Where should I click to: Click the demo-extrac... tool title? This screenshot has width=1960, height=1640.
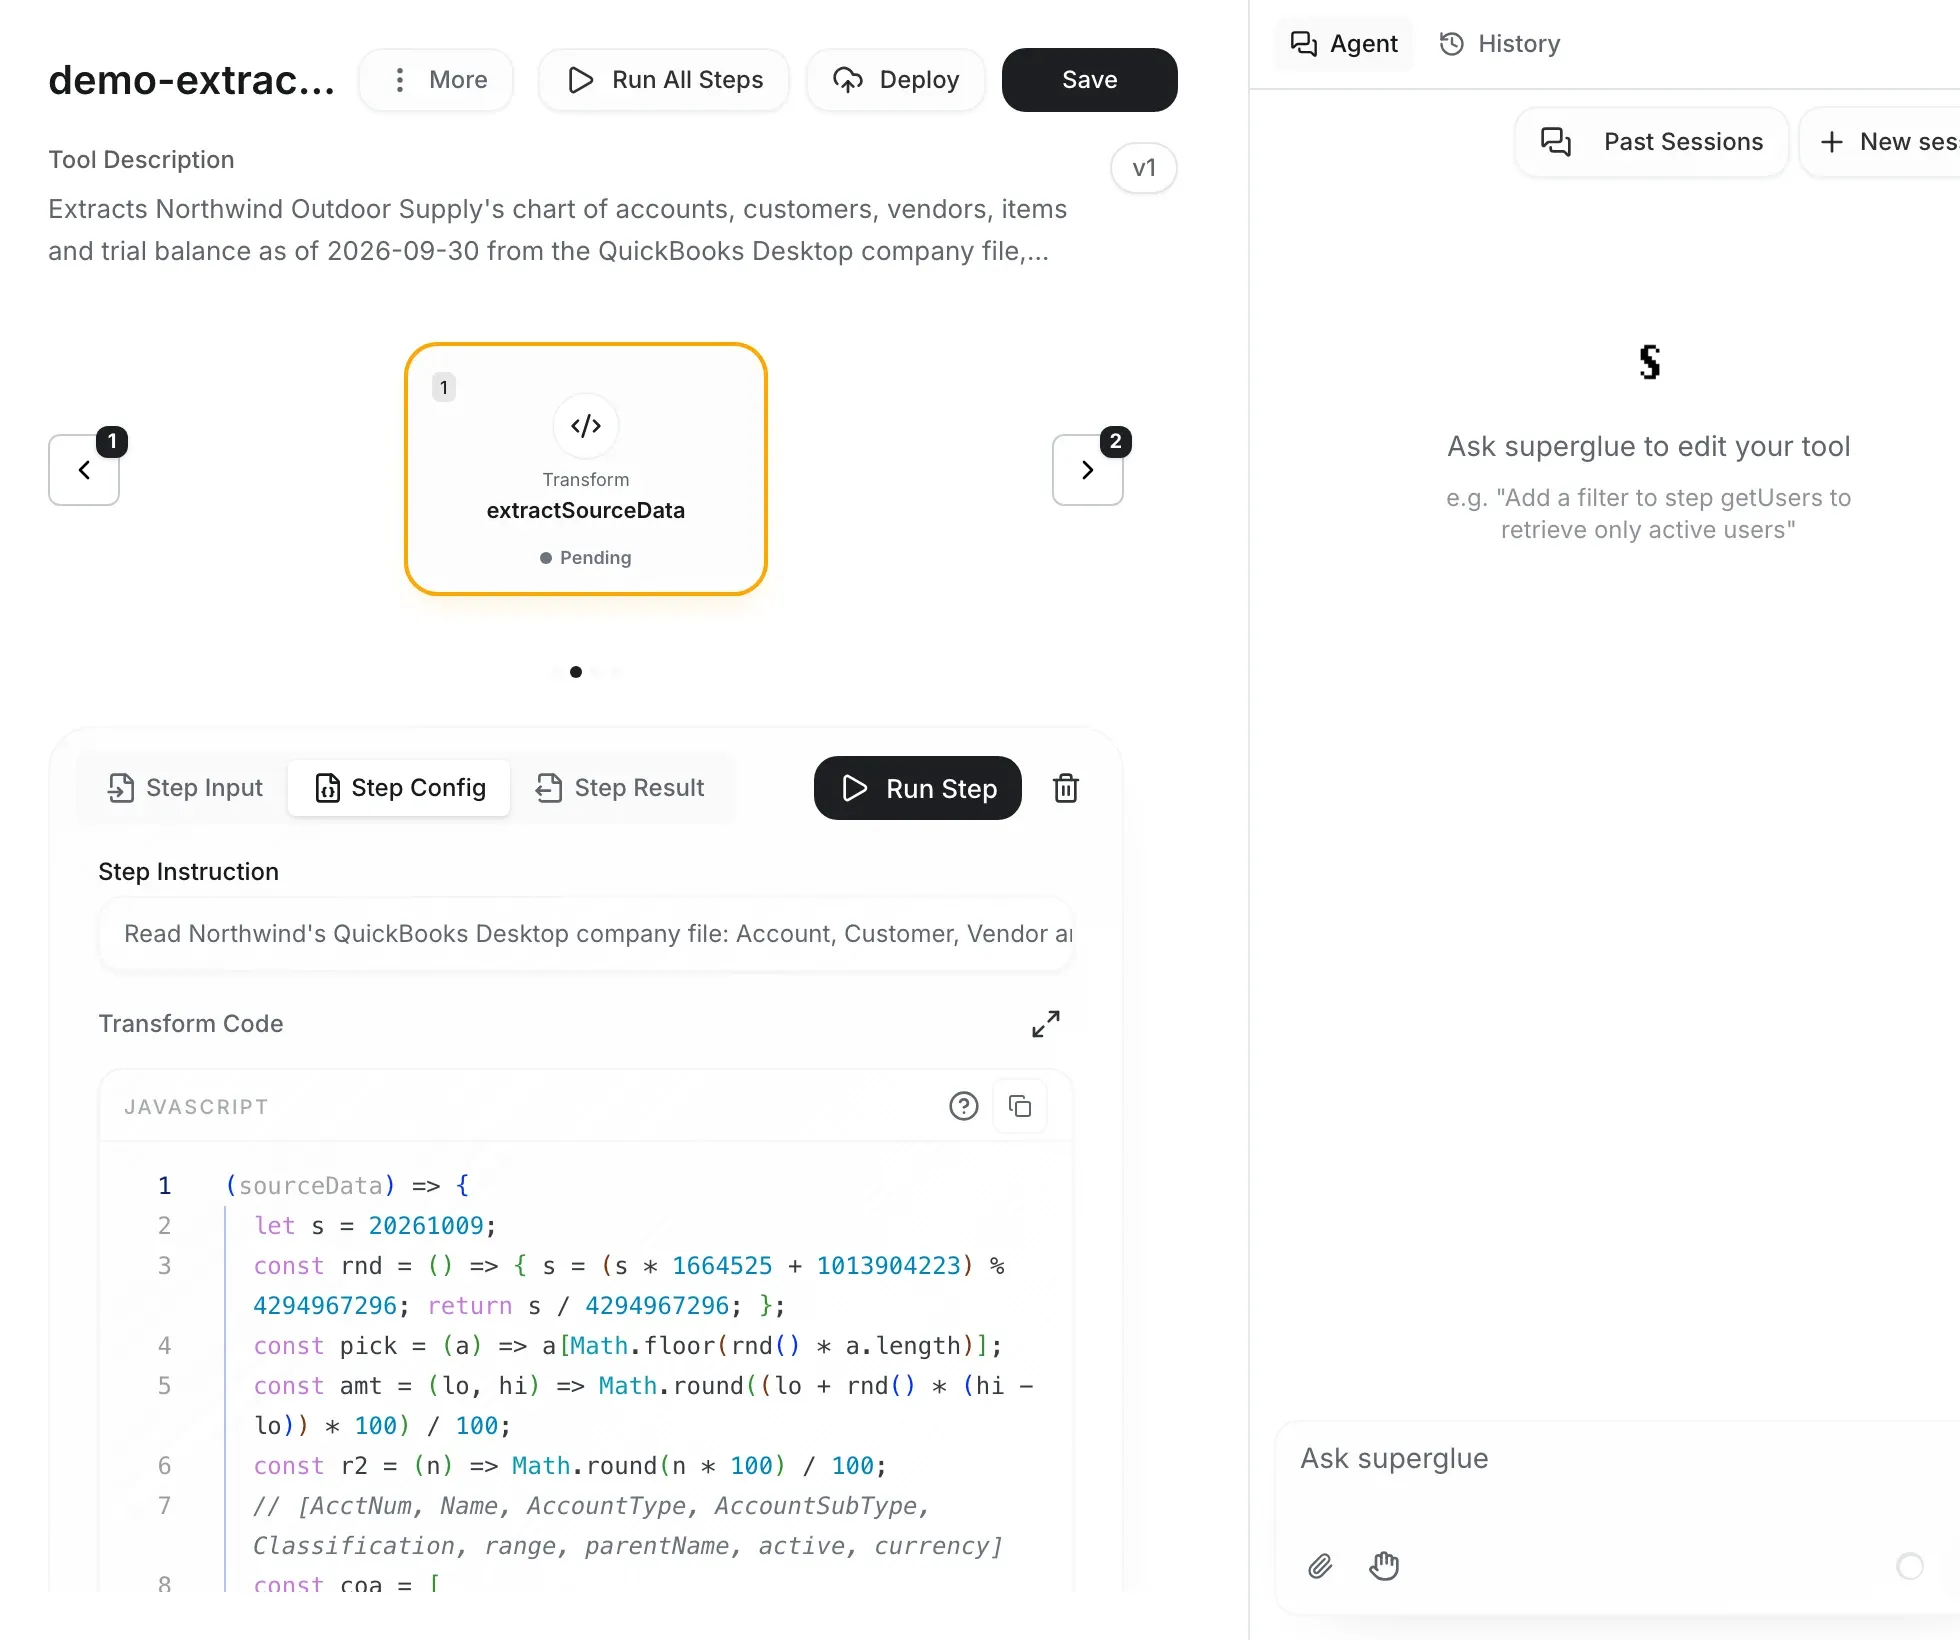(x=192, y=80)
